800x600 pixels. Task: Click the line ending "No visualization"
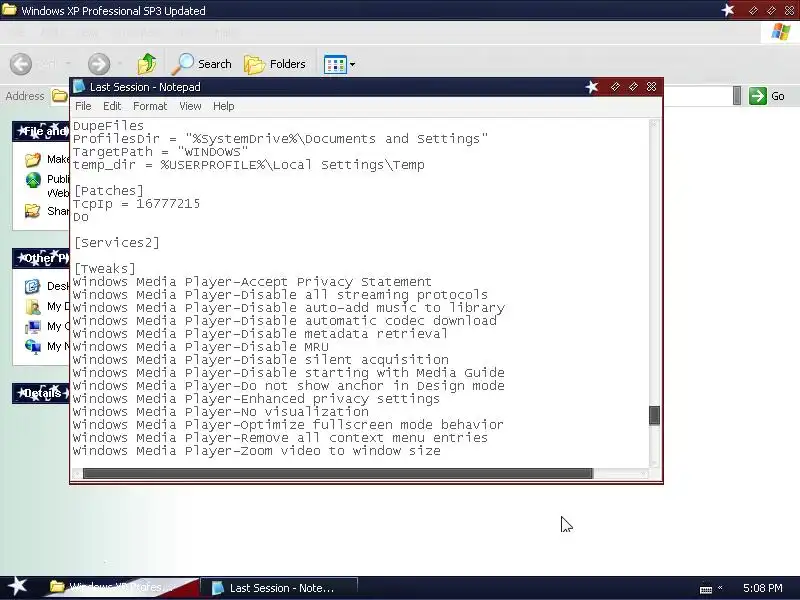pos(220,412)
